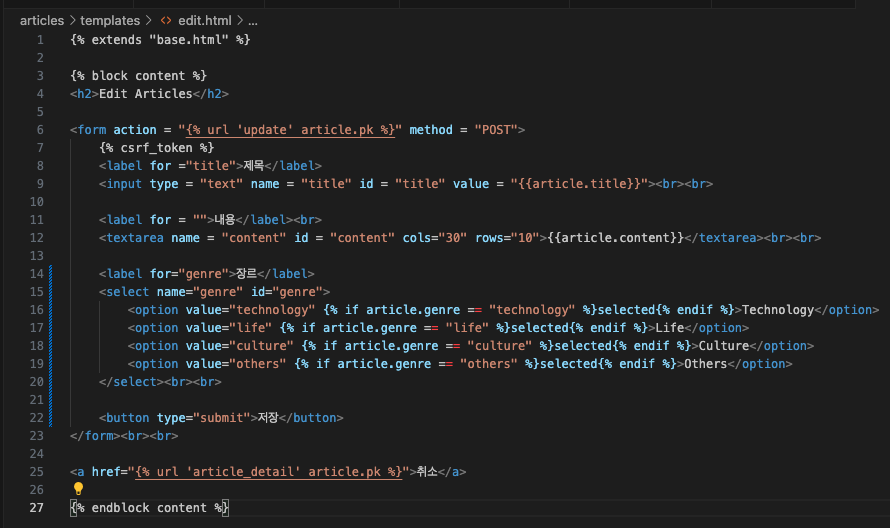Click the 'base.html' string on line 1
Screen dimensions: 890x528
point(189,40)
